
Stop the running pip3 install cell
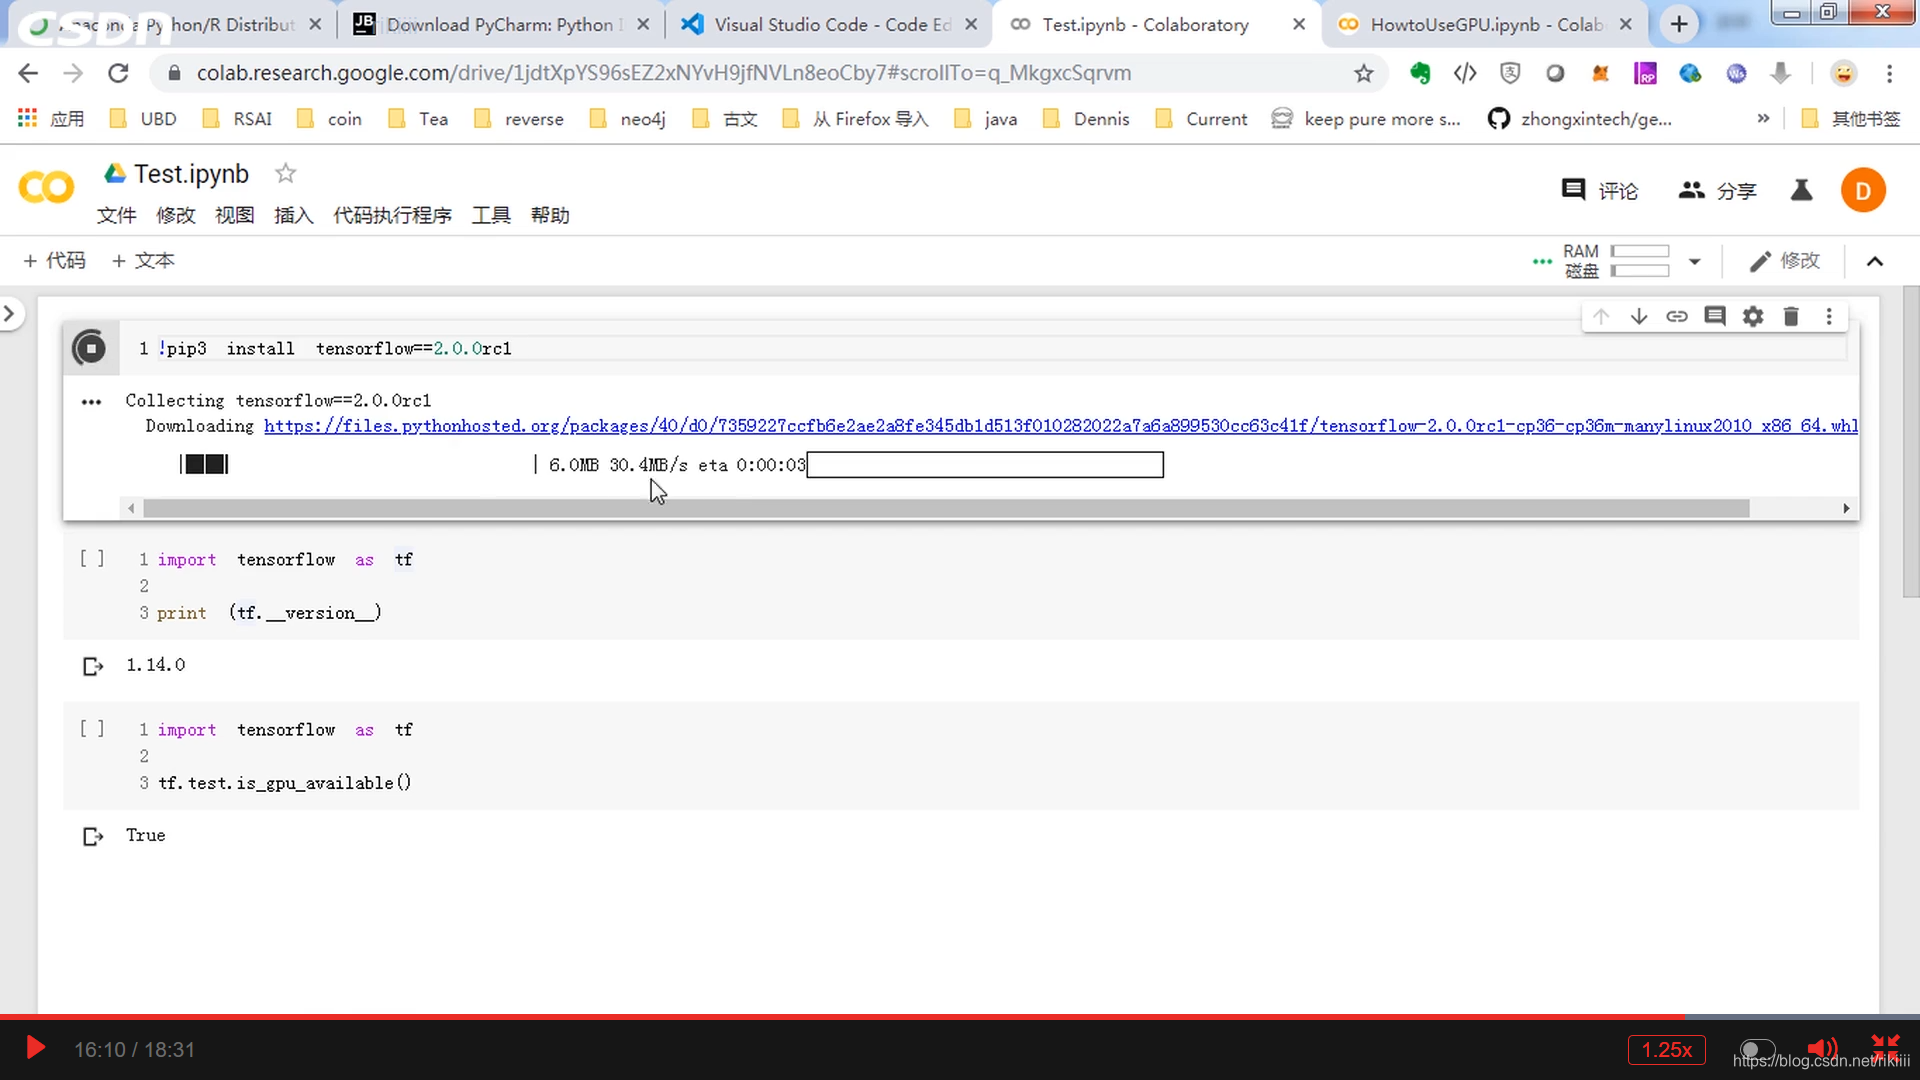[89, 348]
